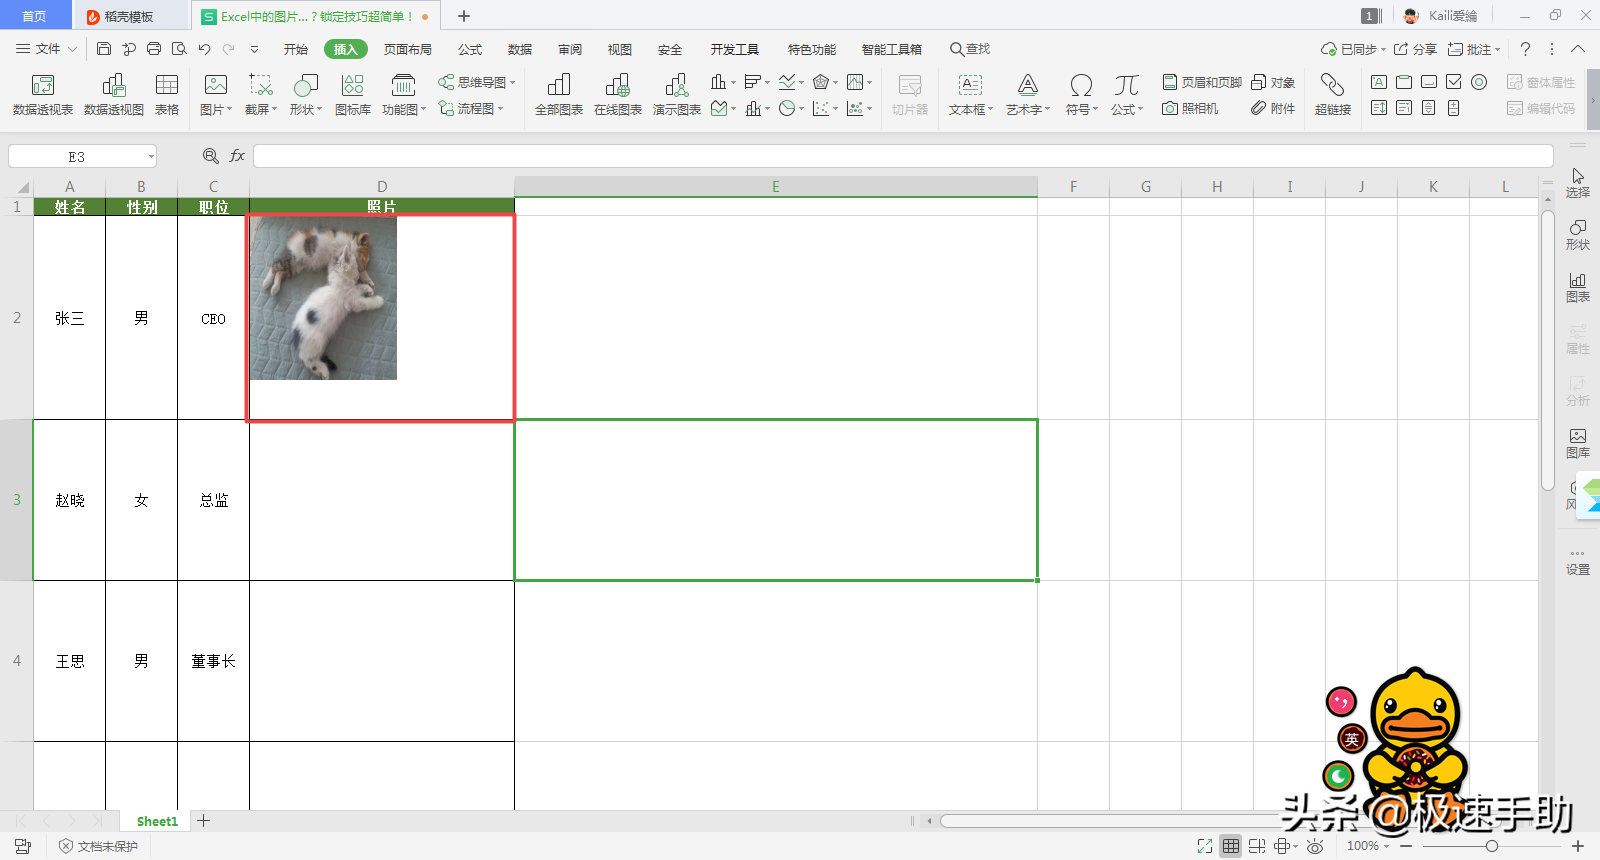
Task: Collapse the ribbon with the chevron
Action: tap(1578, 48)
